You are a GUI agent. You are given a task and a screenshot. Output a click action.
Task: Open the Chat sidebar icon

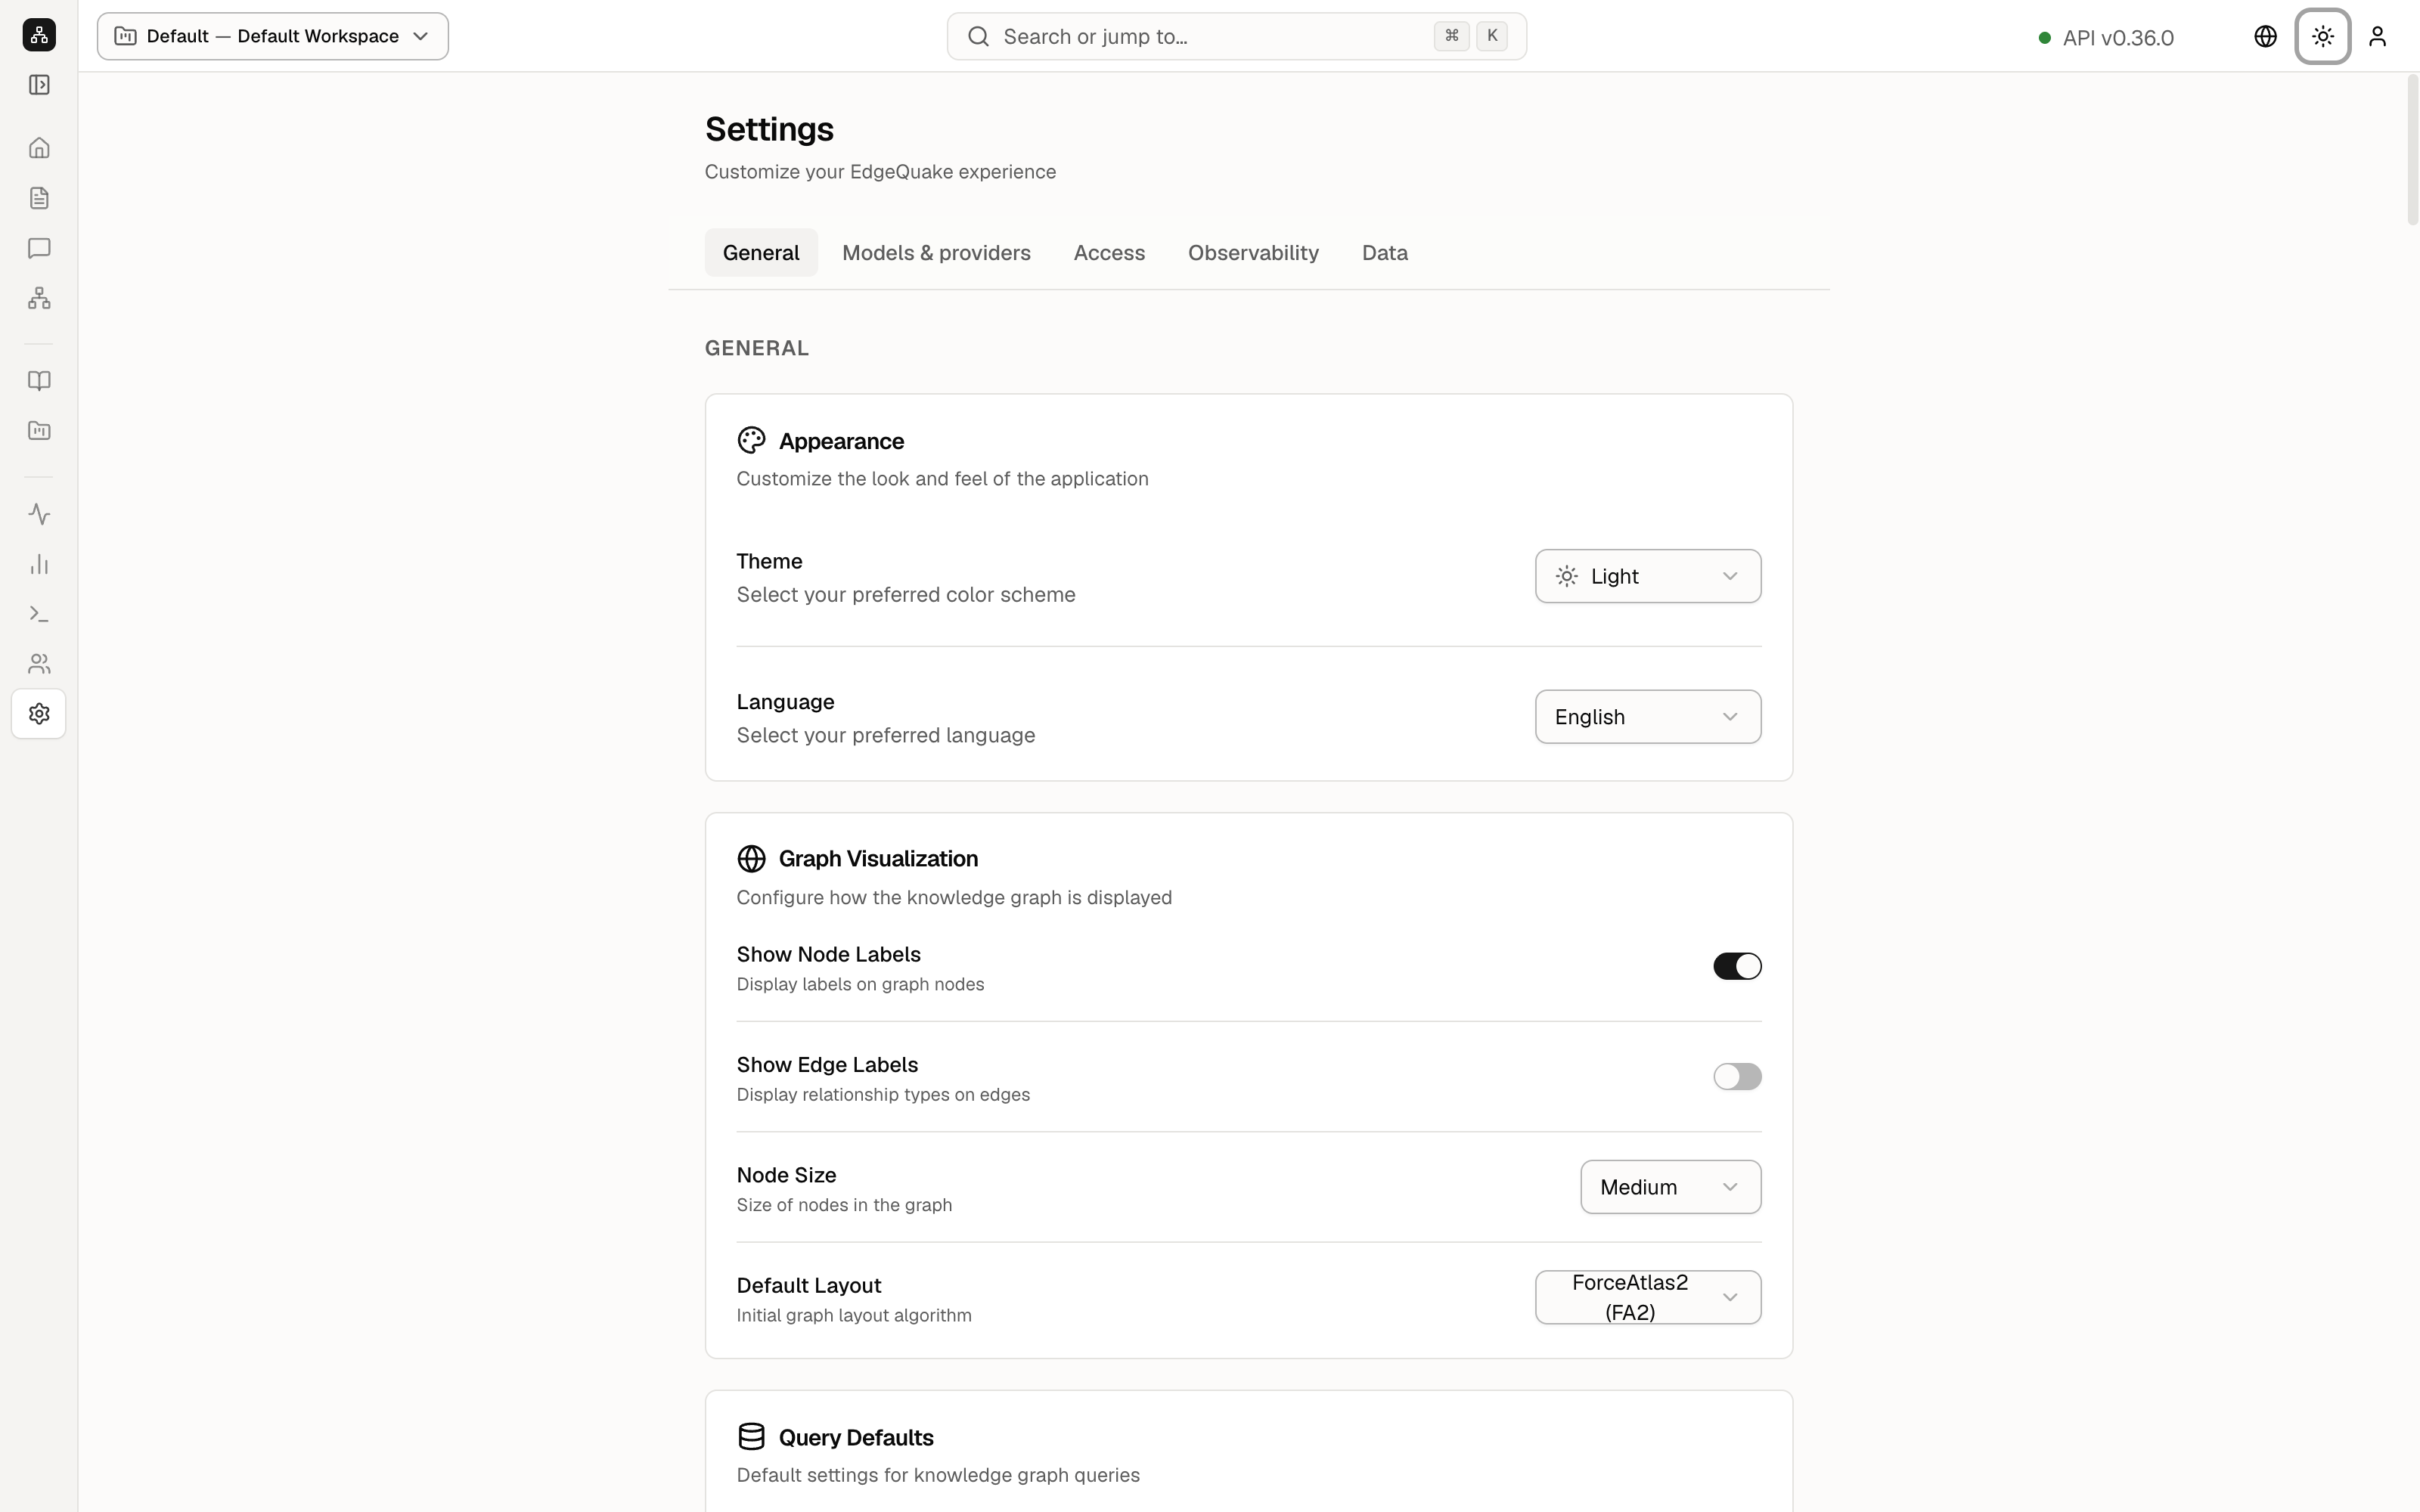pyautogui.click(x=39, y=248)
